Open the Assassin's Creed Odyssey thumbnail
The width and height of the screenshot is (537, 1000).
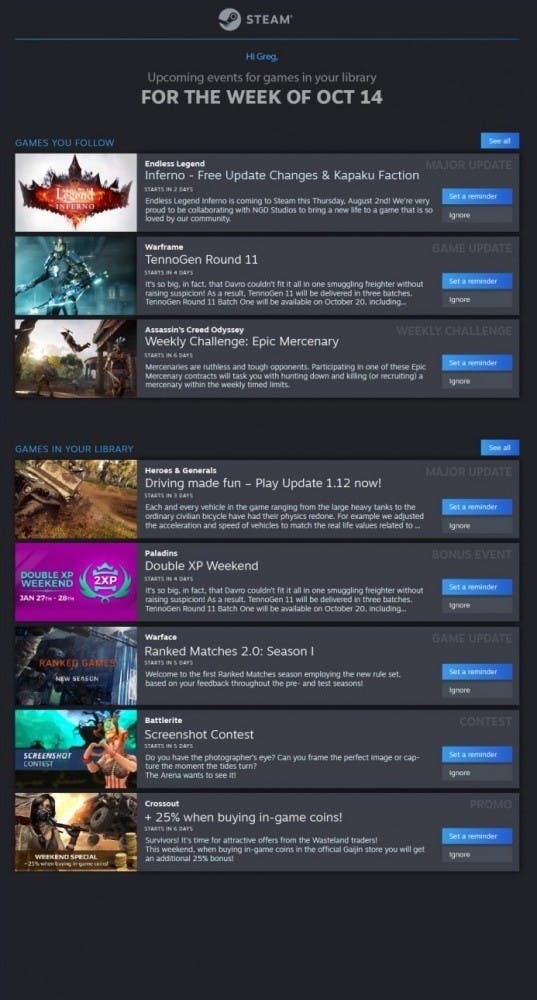click(x=76, y=358)
